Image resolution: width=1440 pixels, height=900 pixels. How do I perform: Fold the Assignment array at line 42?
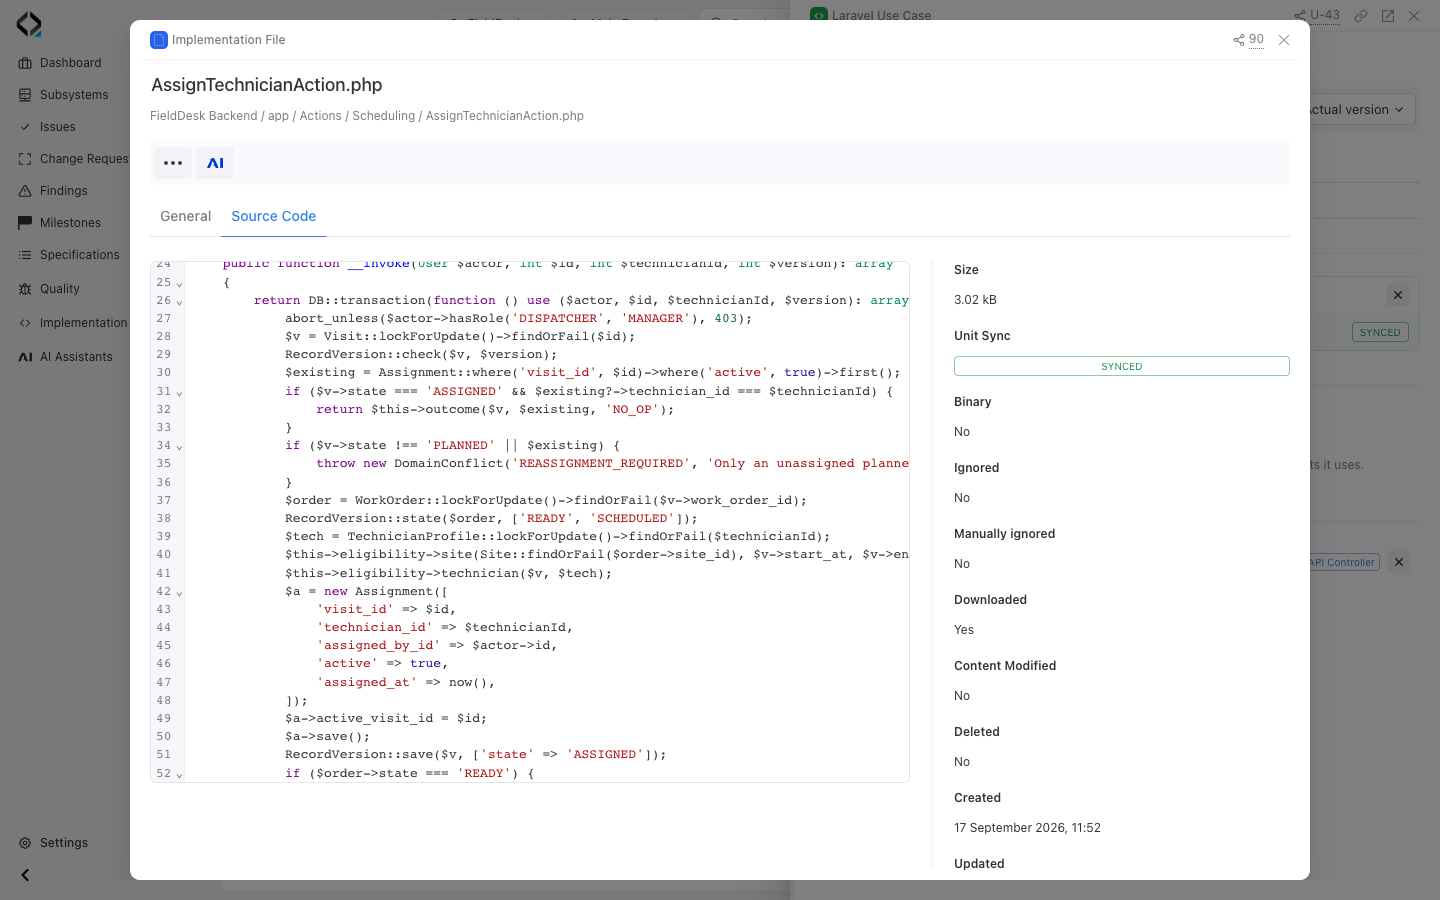click(x=179, y=592)
